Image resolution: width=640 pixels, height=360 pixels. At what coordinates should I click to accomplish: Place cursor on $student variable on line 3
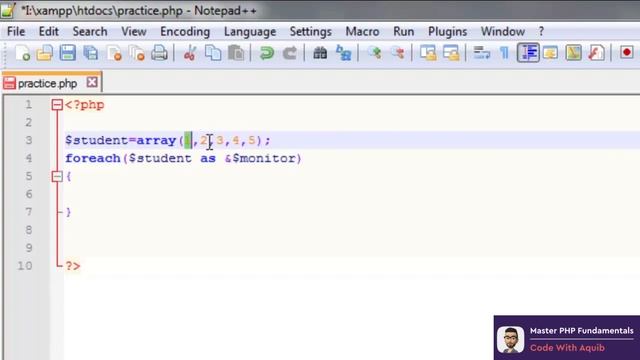[96, 140]
